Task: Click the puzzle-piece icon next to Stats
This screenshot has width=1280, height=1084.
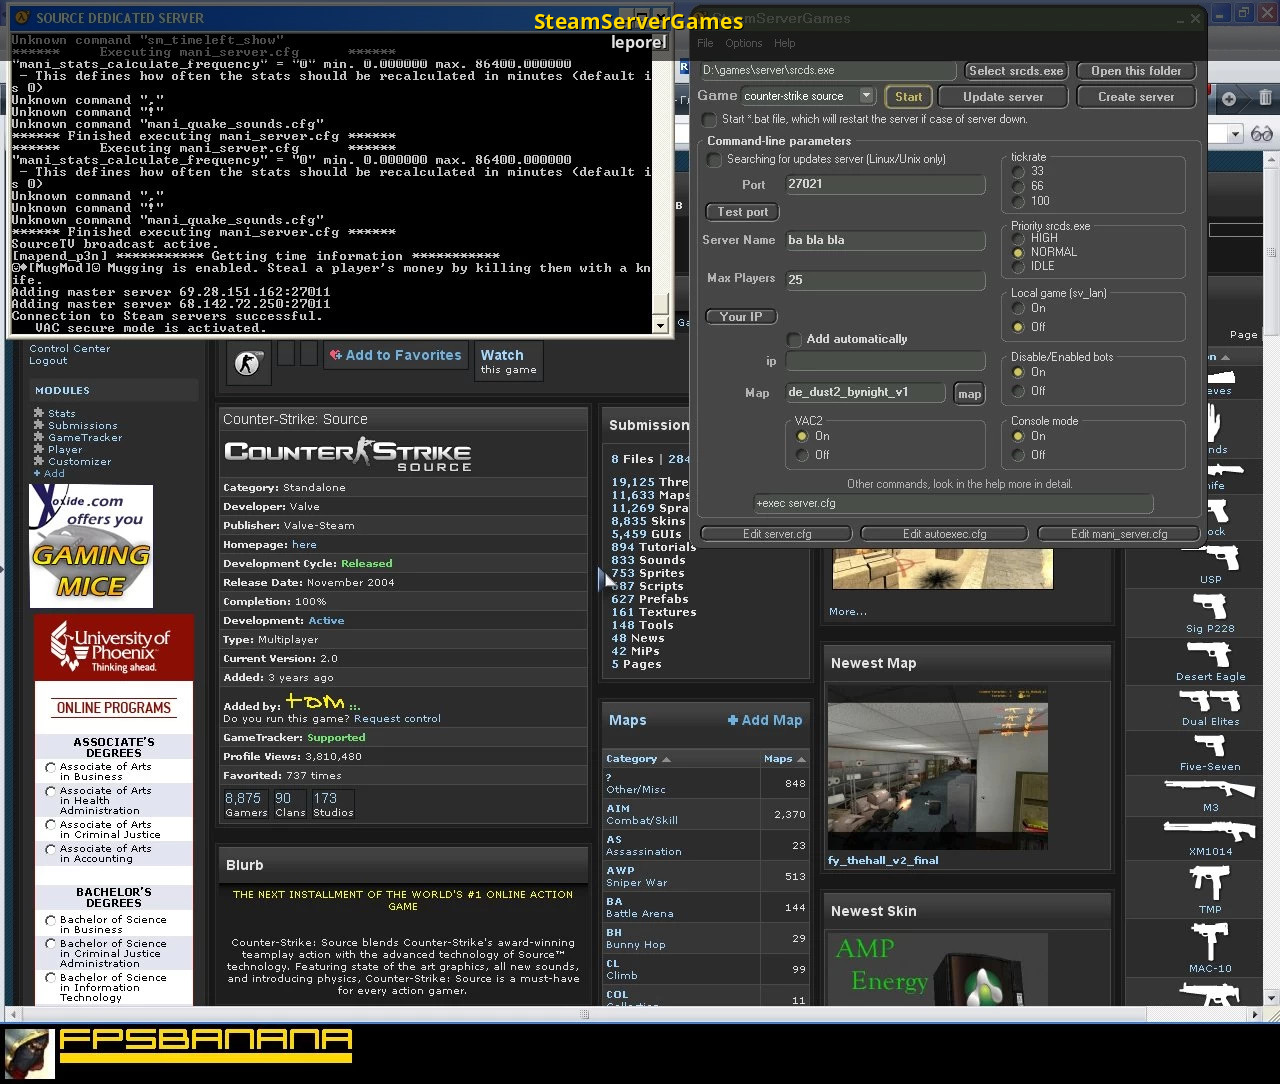Action: 39,413
